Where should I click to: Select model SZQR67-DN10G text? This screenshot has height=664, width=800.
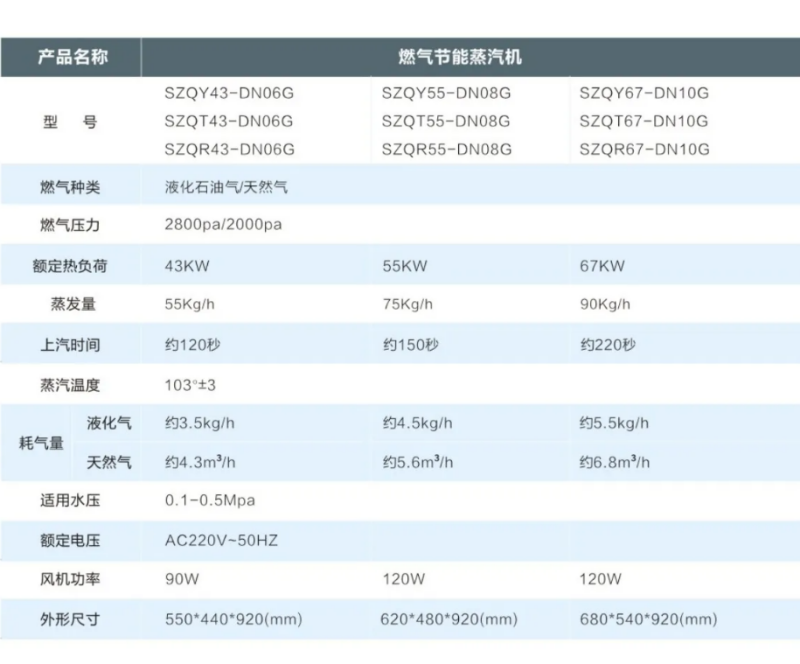644,150
